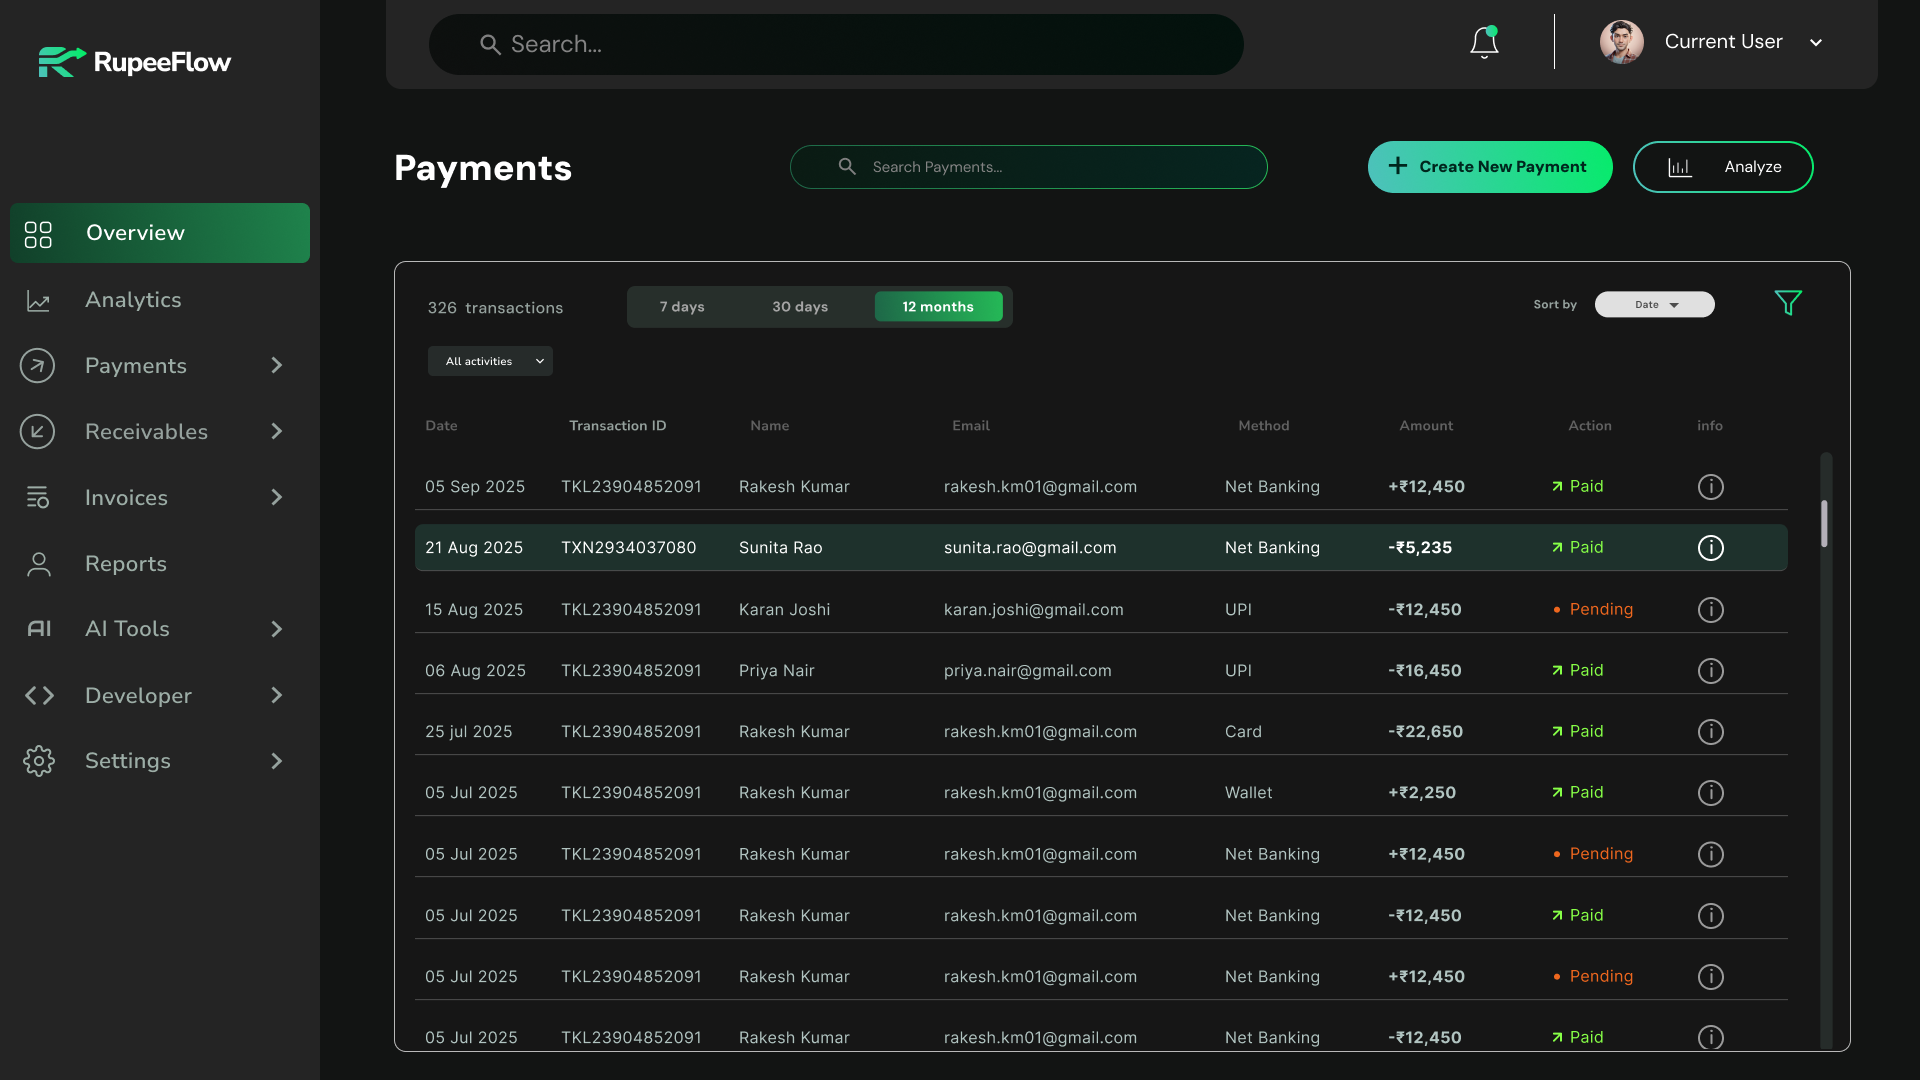Click email priya.nair@gmail.com

coord(1028,671)
